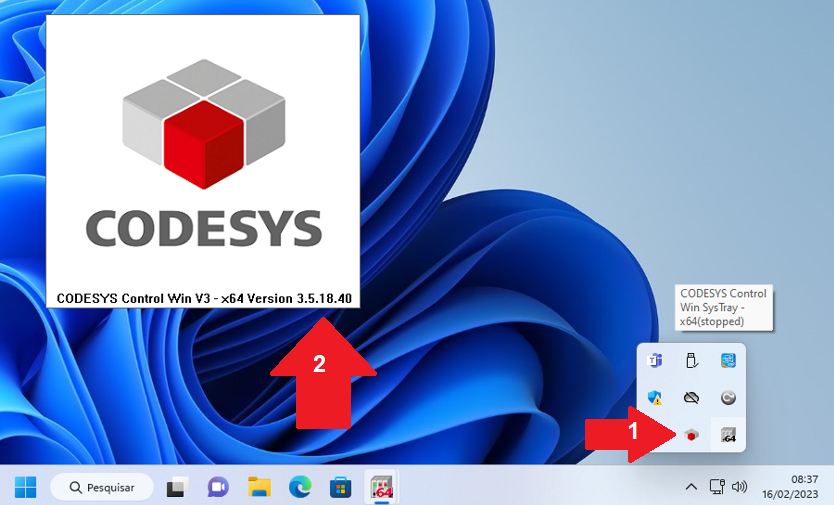Click the CODESYS x64 taskbar app

(381, 487)
